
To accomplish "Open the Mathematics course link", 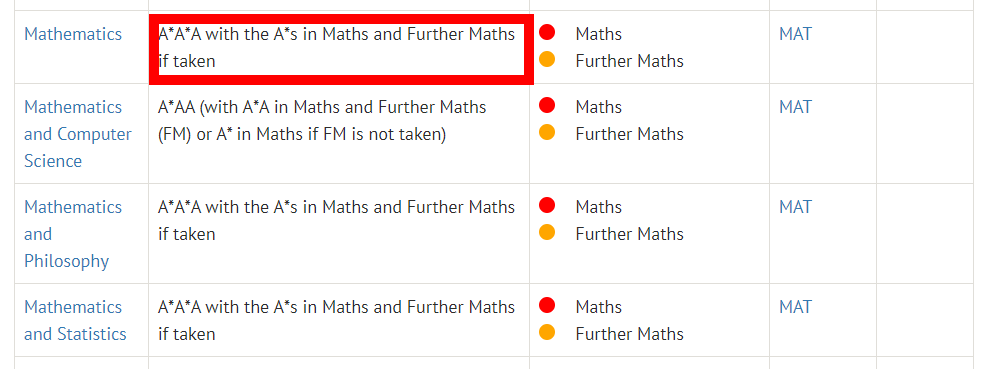I will (73, 34).
